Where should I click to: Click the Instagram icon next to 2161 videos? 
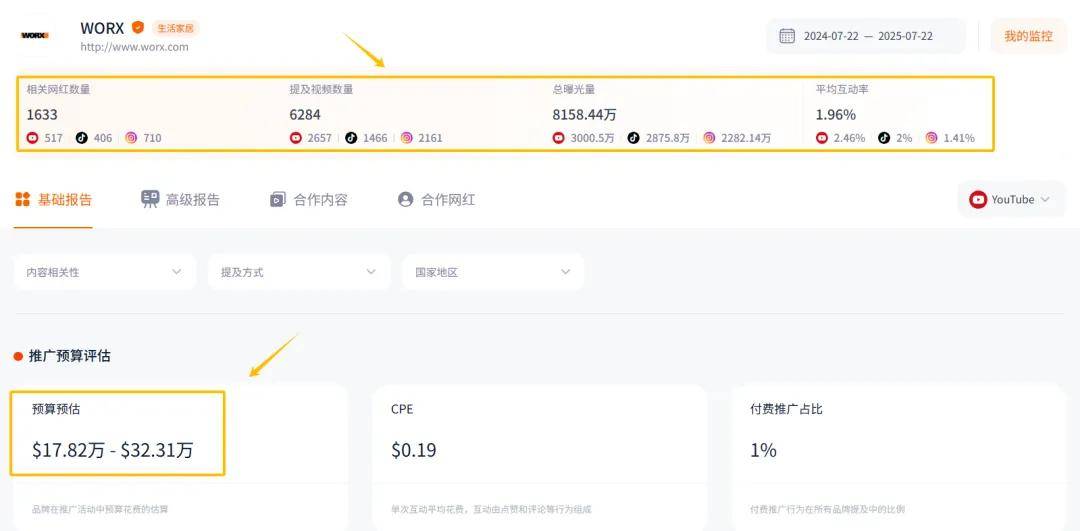point(406,138)
